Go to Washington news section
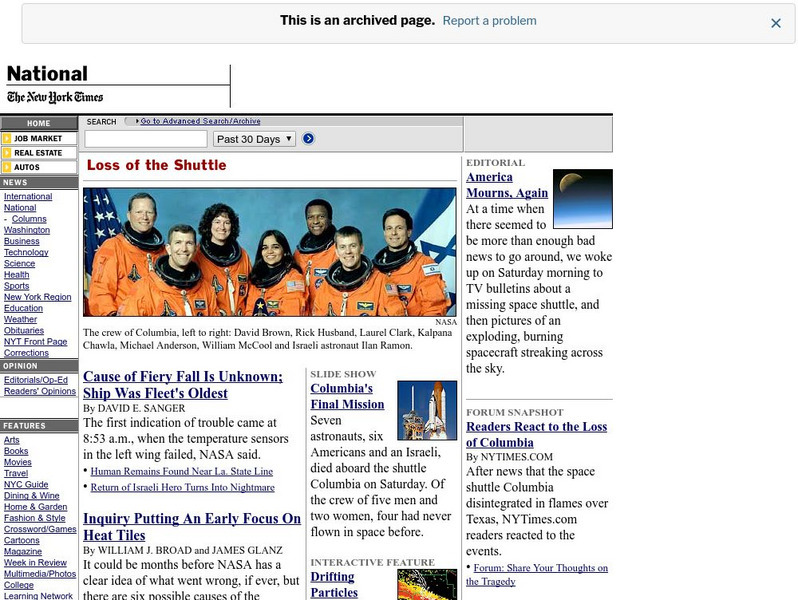 pyautogui.click(x=27, y=230)
